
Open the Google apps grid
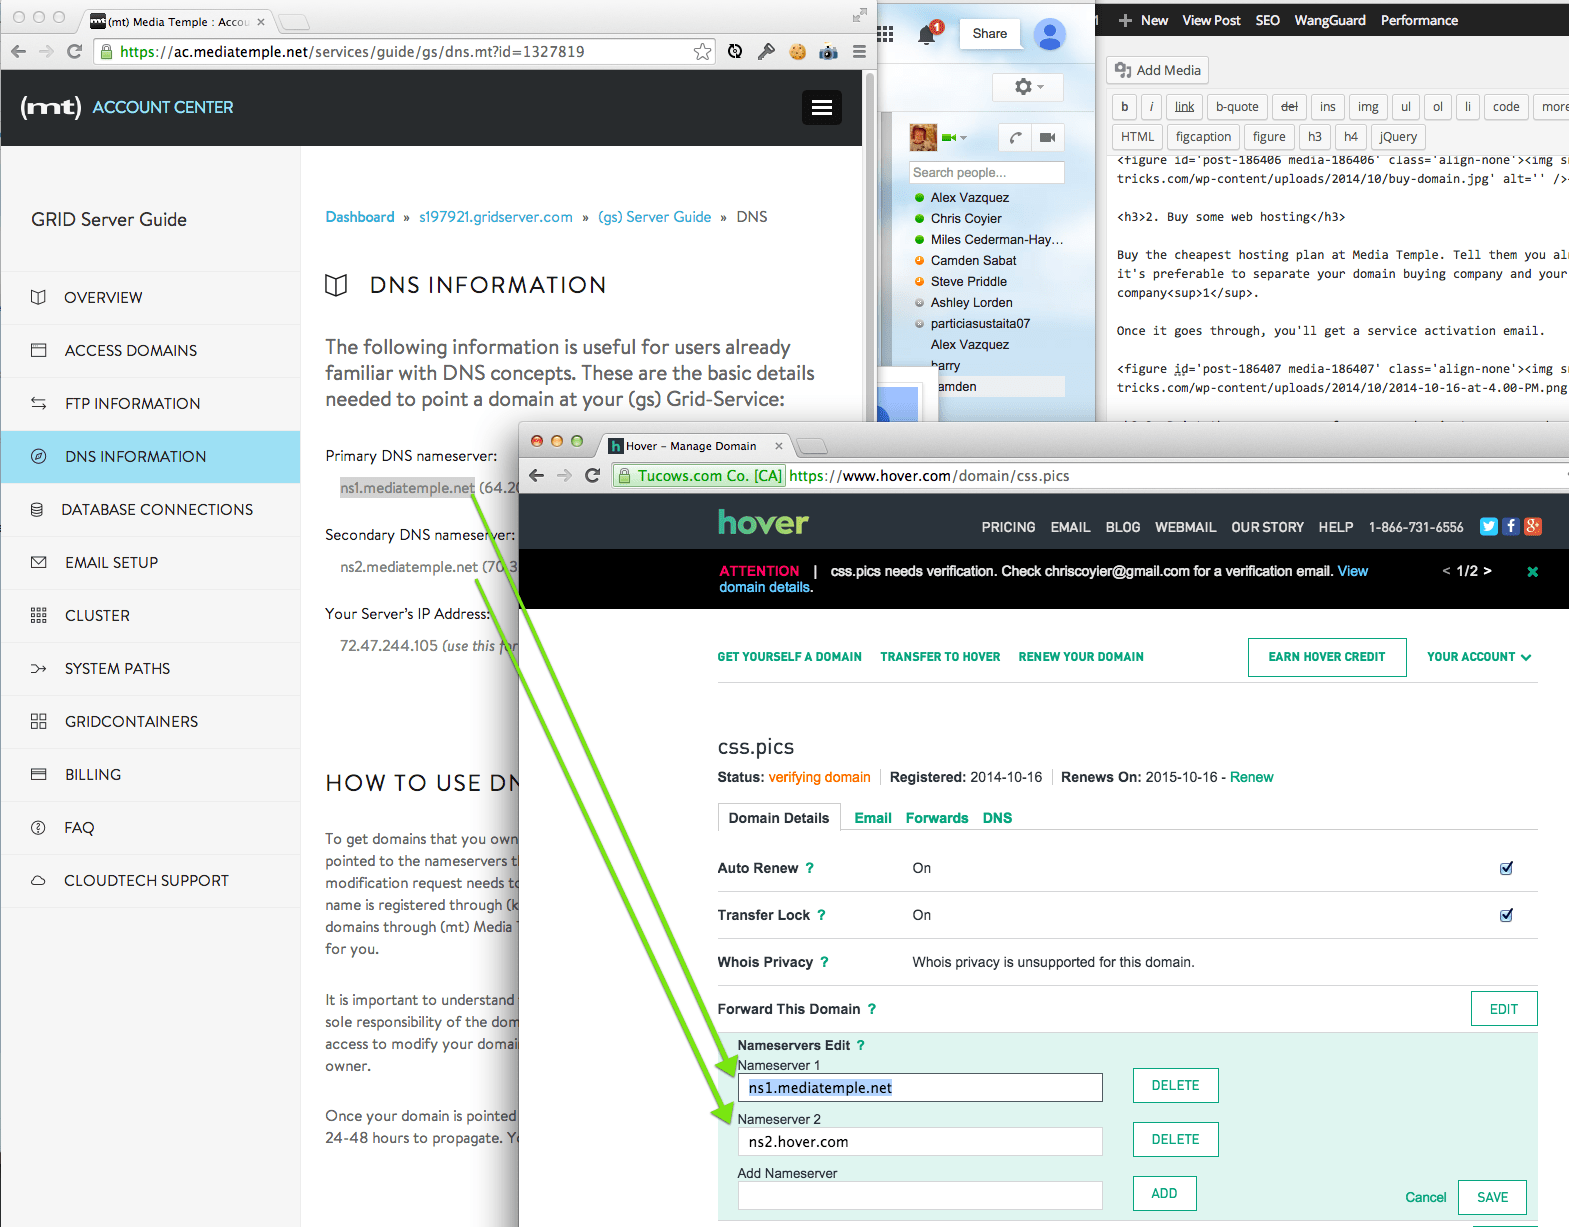coord(885,34)
